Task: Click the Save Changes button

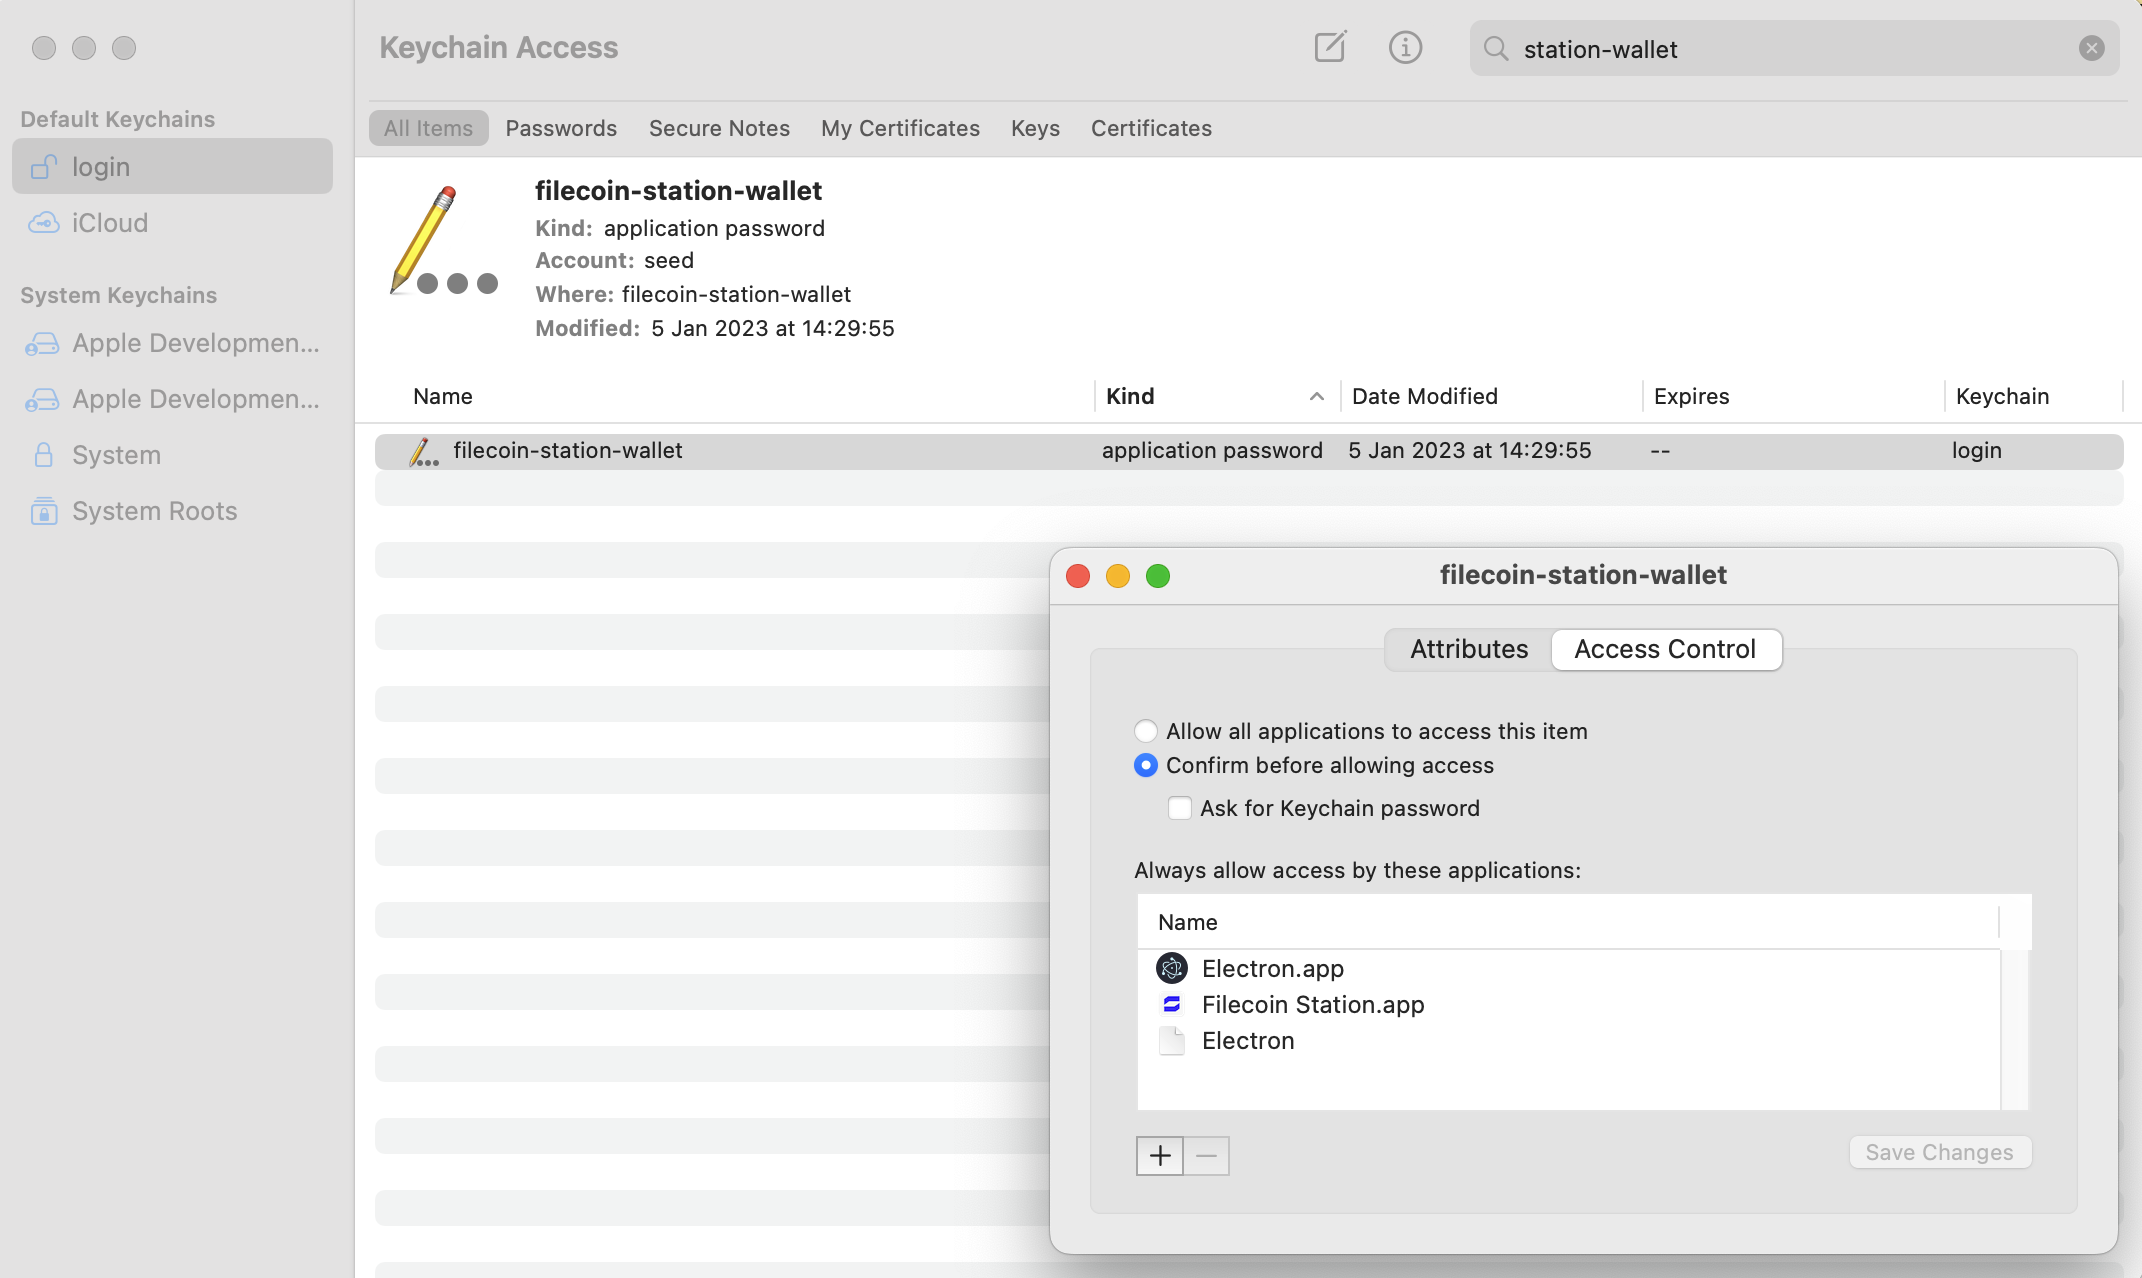Action: point(1938,1152)
